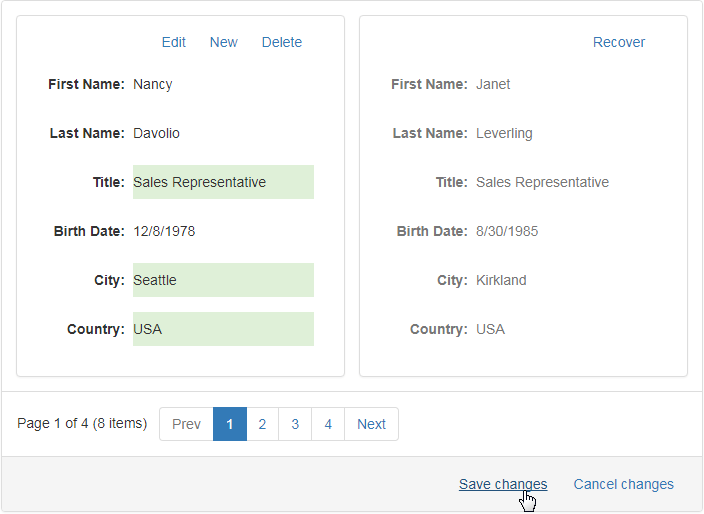Click New to add a card
The width and height of the screenshot is (704, 514).
(224, 42)
